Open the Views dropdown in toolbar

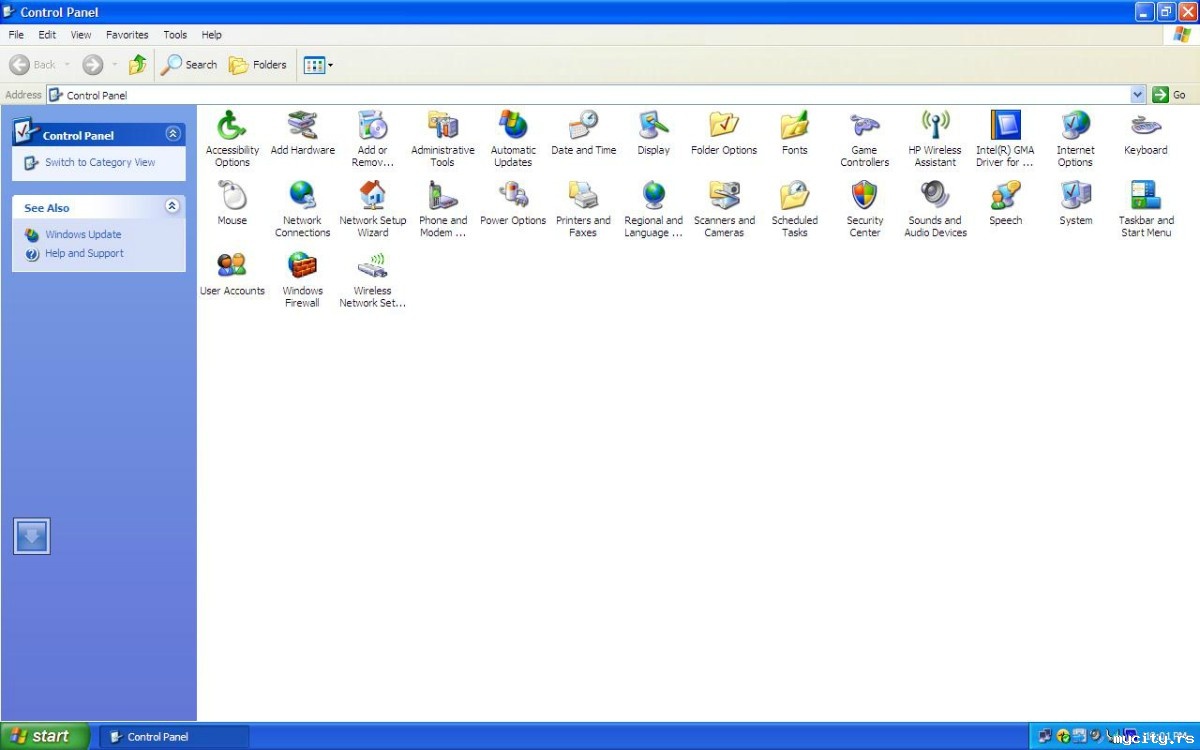tap(319, 65)
